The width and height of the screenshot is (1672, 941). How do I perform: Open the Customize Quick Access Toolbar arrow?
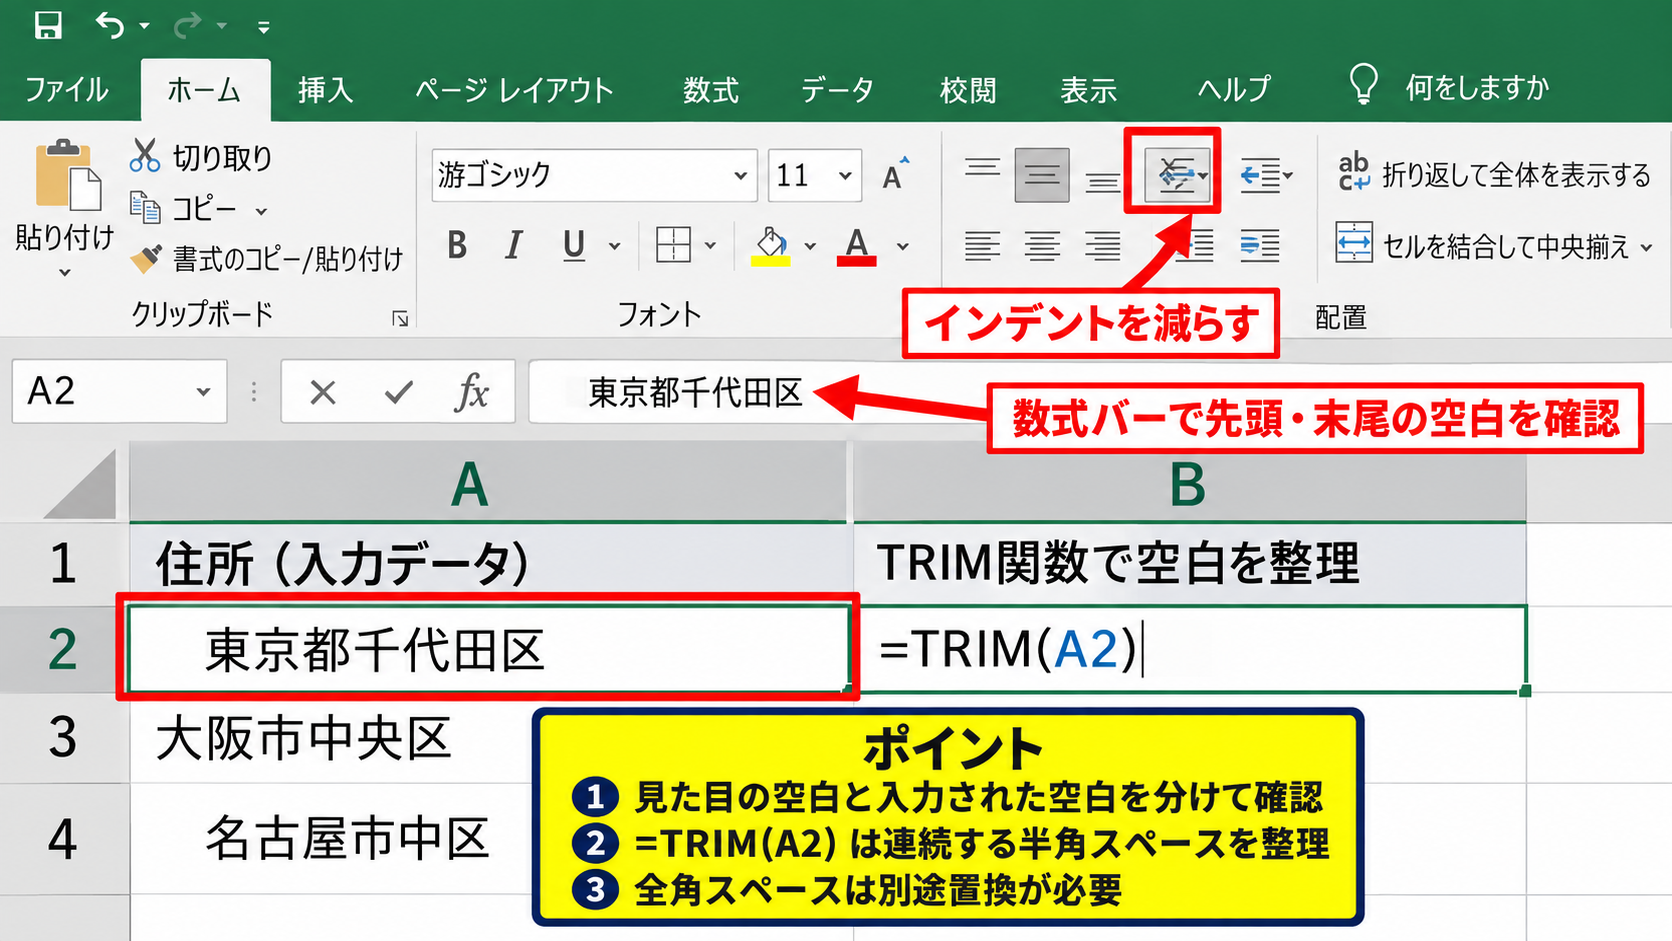[x=263, y=27]
